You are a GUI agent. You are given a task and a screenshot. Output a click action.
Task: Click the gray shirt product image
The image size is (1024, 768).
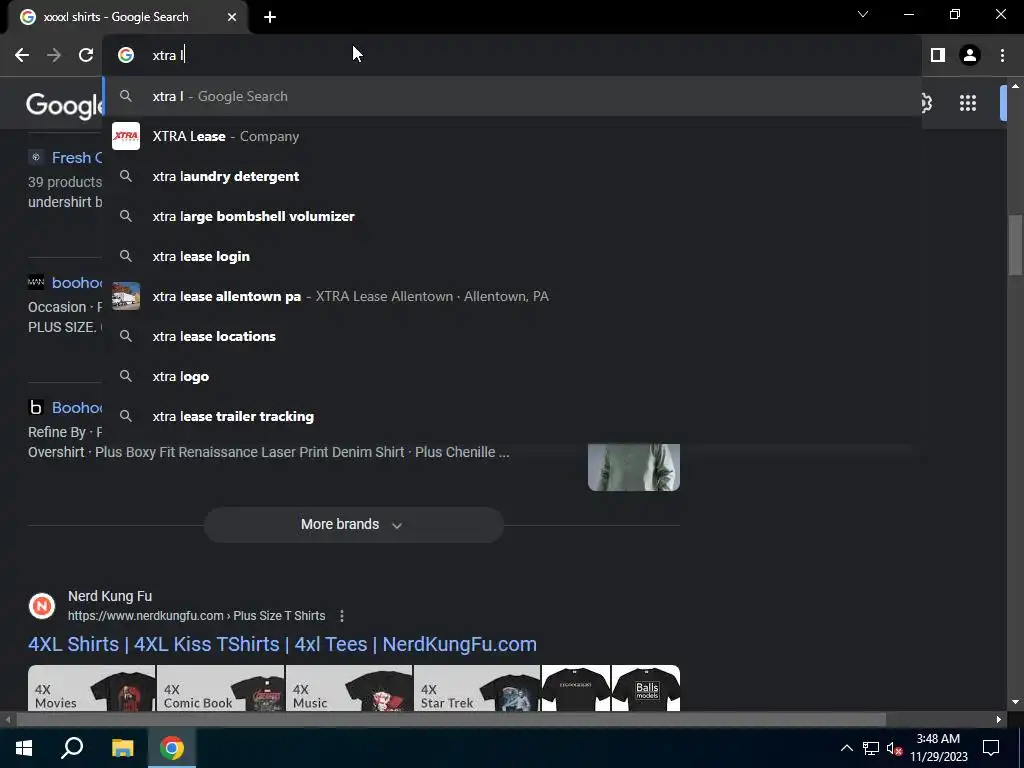(633, 467)
